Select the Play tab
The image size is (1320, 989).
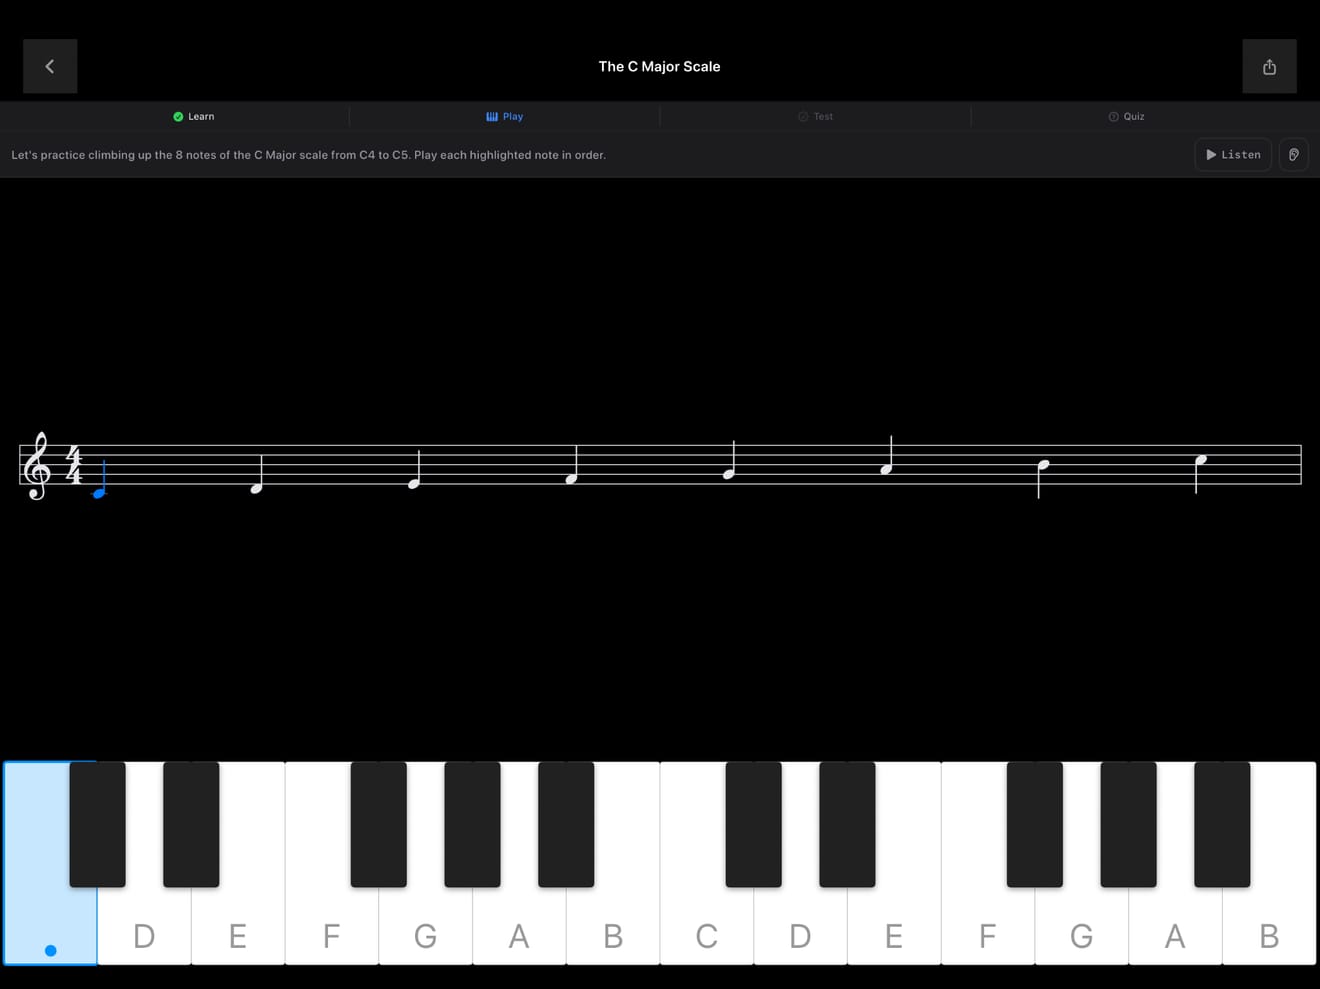(x=504, y=116)
